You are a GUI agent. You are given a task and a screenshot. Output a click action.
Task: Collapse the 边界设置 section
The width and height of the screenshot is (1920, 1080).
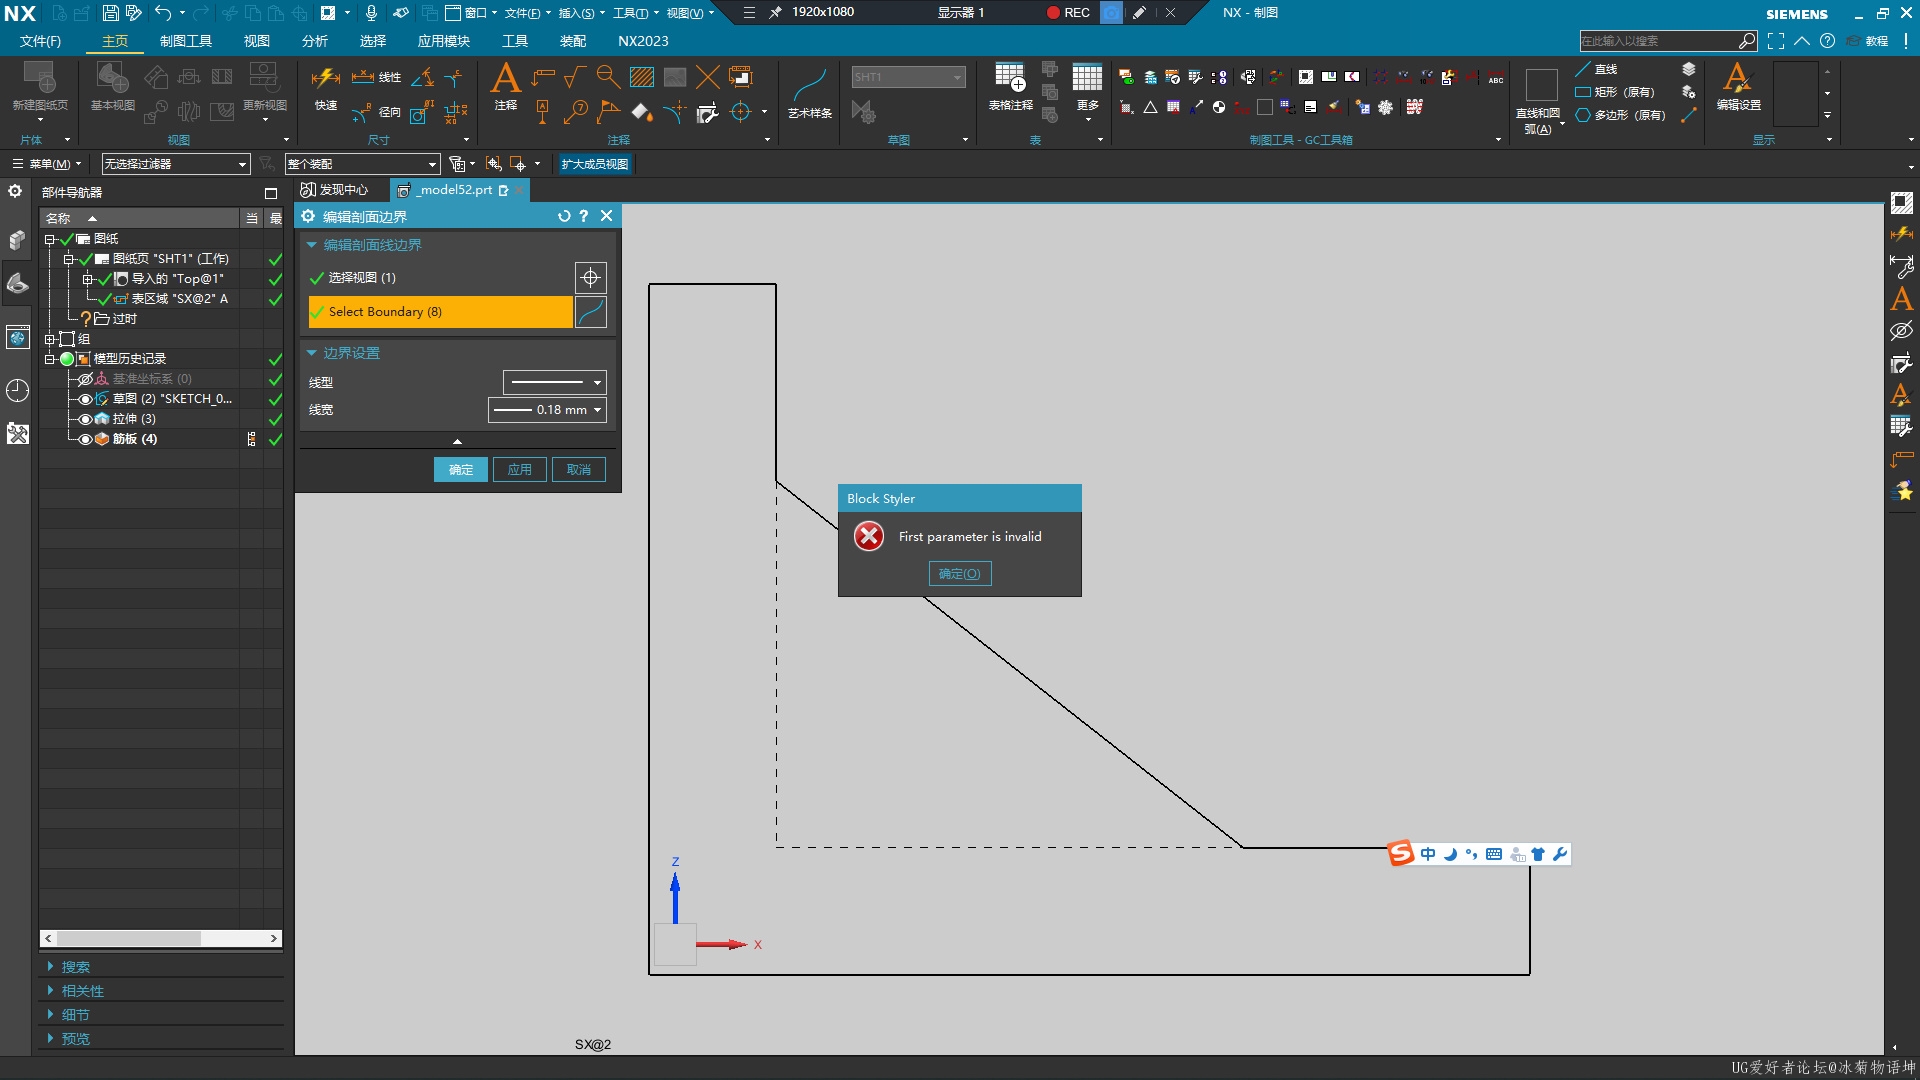[311, 353]
